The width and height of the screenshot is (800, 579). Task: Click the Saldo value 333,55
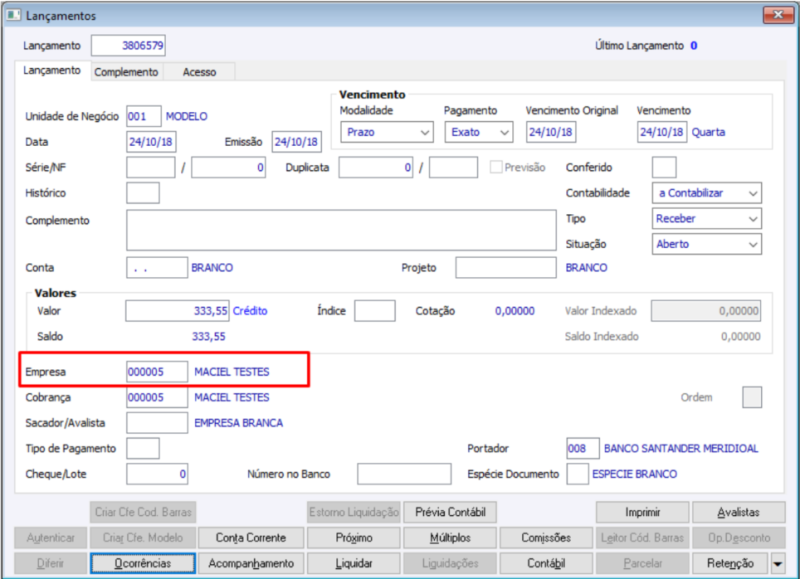click(209, 336)
